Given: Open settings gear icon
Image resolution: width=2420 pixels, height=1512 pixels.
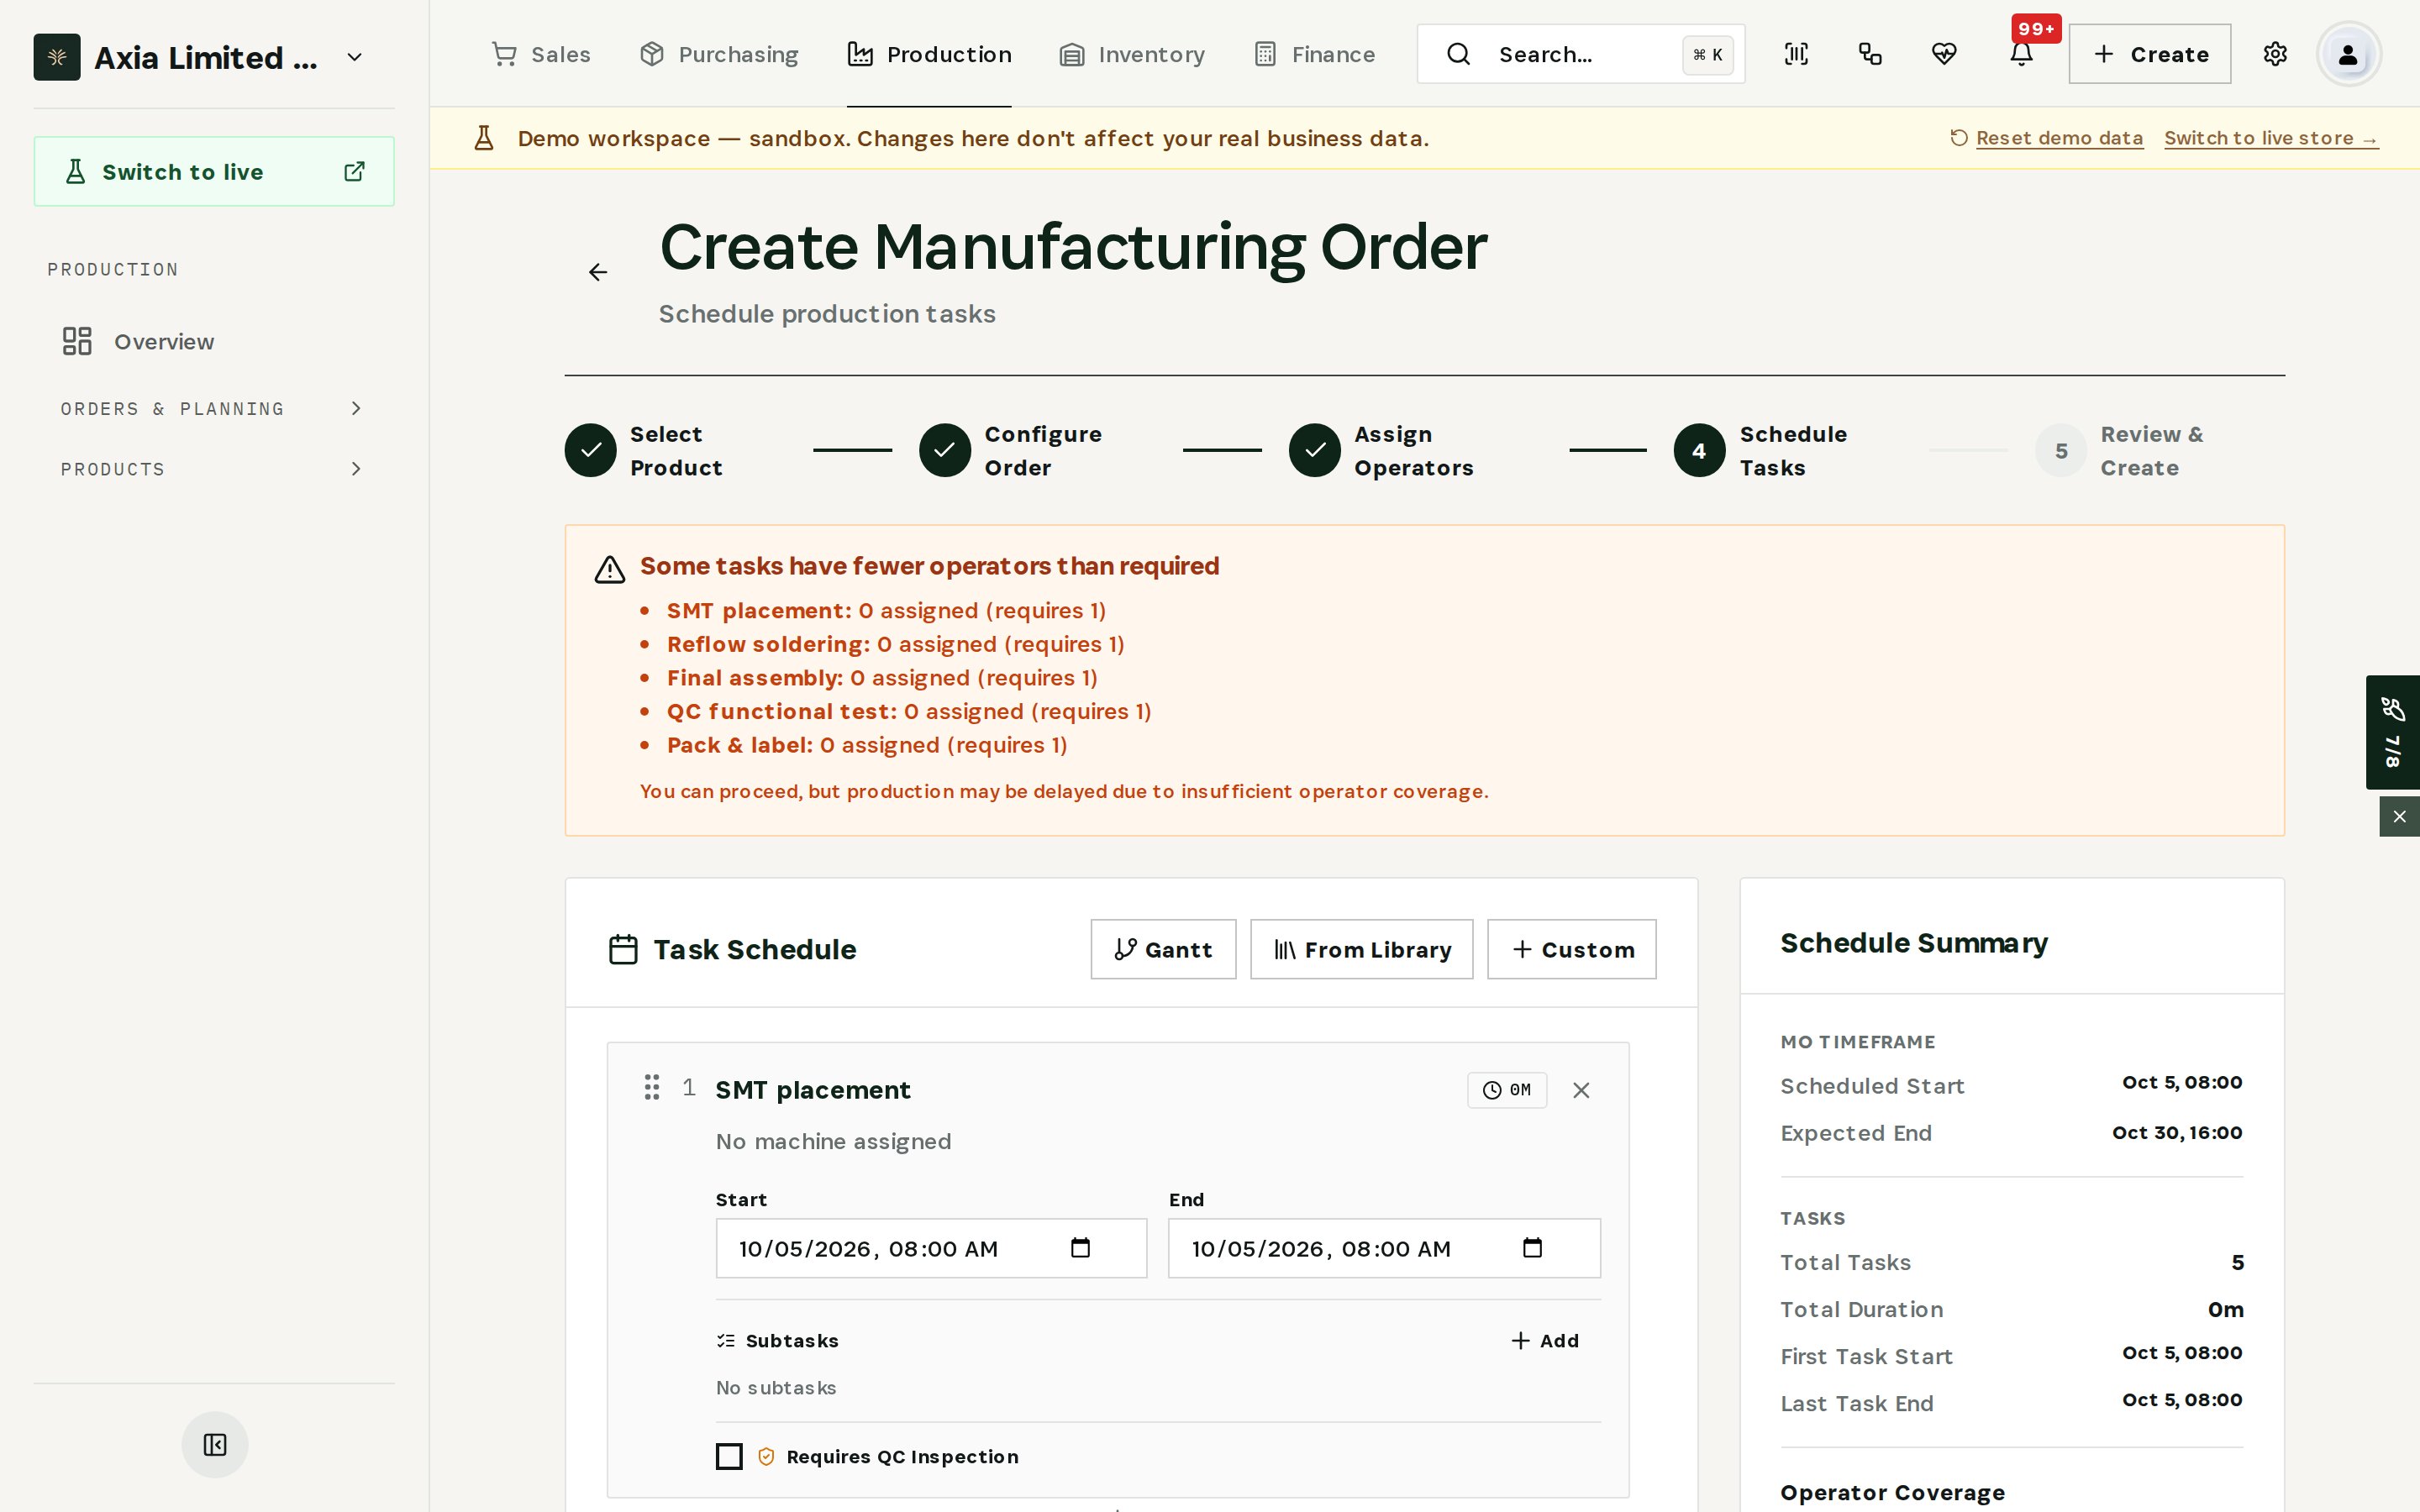Looking at the screenshot, I should [2275, 54].
